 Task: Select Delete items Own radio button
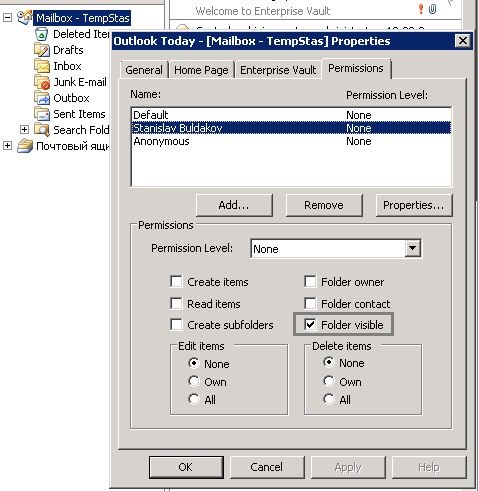pos(329,381)
